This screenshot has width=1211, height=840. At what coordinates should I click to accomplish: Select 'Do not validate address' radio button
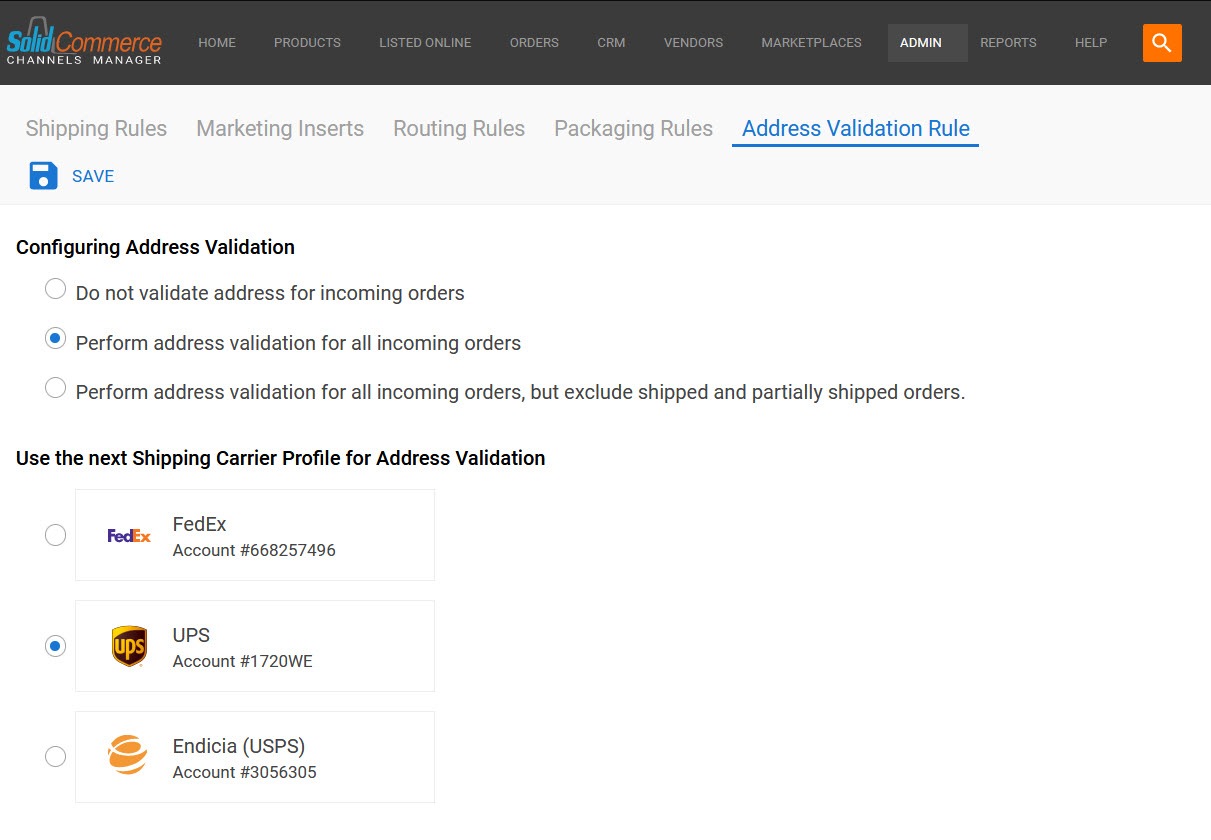pyautogui.click(x=56, y=290)
